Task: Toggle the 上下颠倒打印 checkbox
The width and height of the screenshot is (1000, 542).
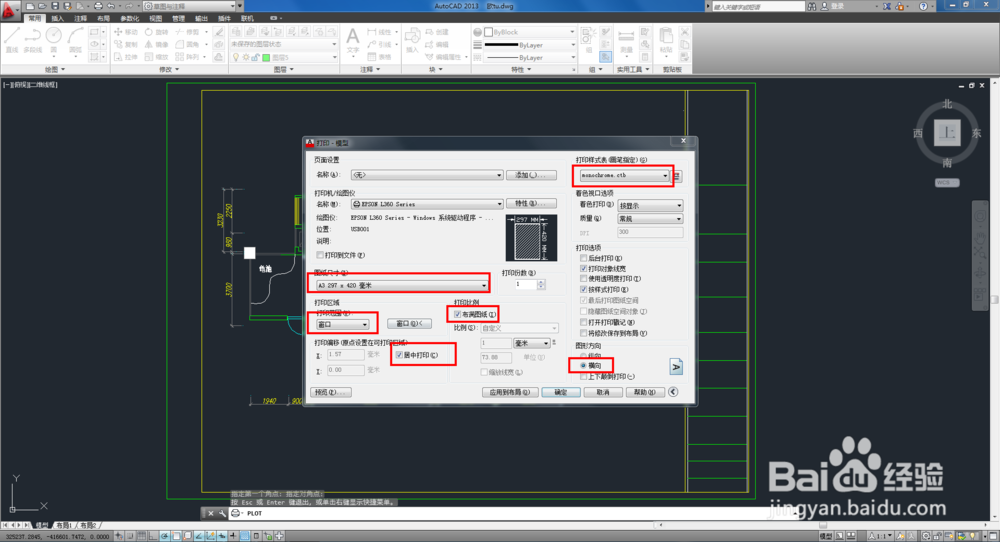Action: coord(584,377)
